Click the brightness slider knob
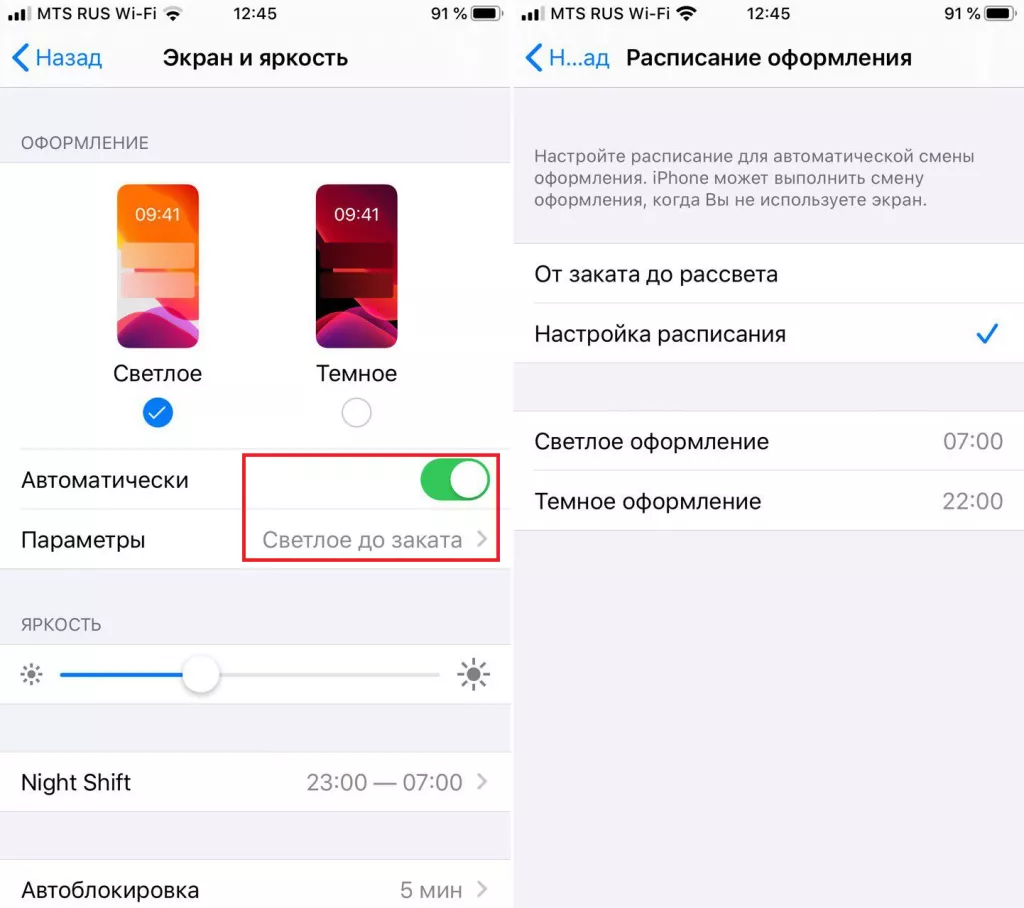This screenshot has height=908, width=1024. point(200,675)
